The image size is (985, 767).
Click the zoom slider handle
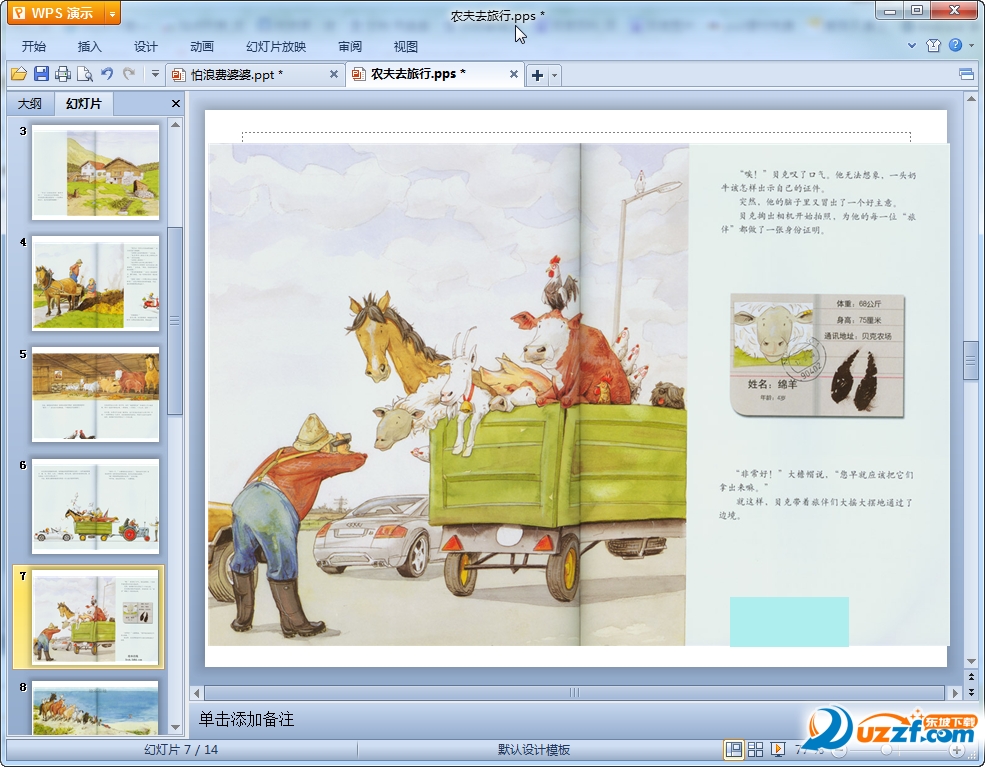(886, 750)
